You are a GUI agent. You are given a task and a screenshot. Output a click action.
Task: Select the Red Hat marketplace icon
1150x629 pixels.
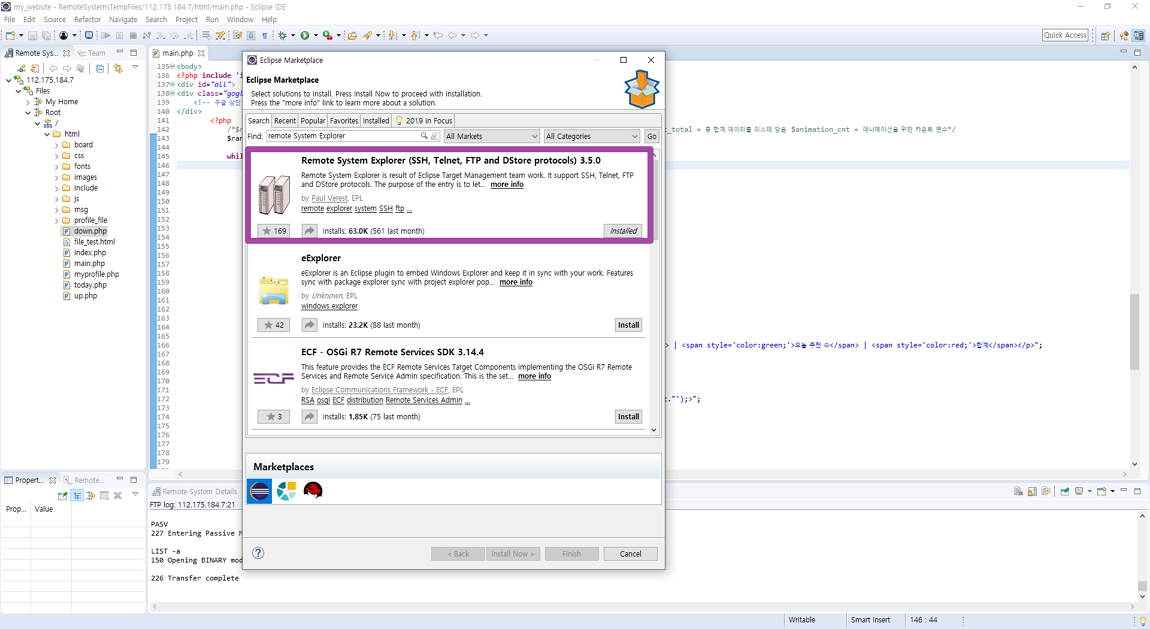(313, 491)
